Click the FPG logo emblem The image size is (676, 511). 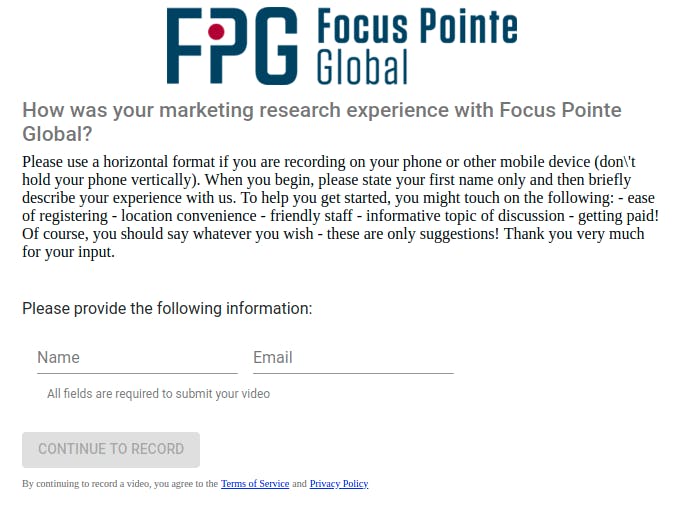pos(233,46)
